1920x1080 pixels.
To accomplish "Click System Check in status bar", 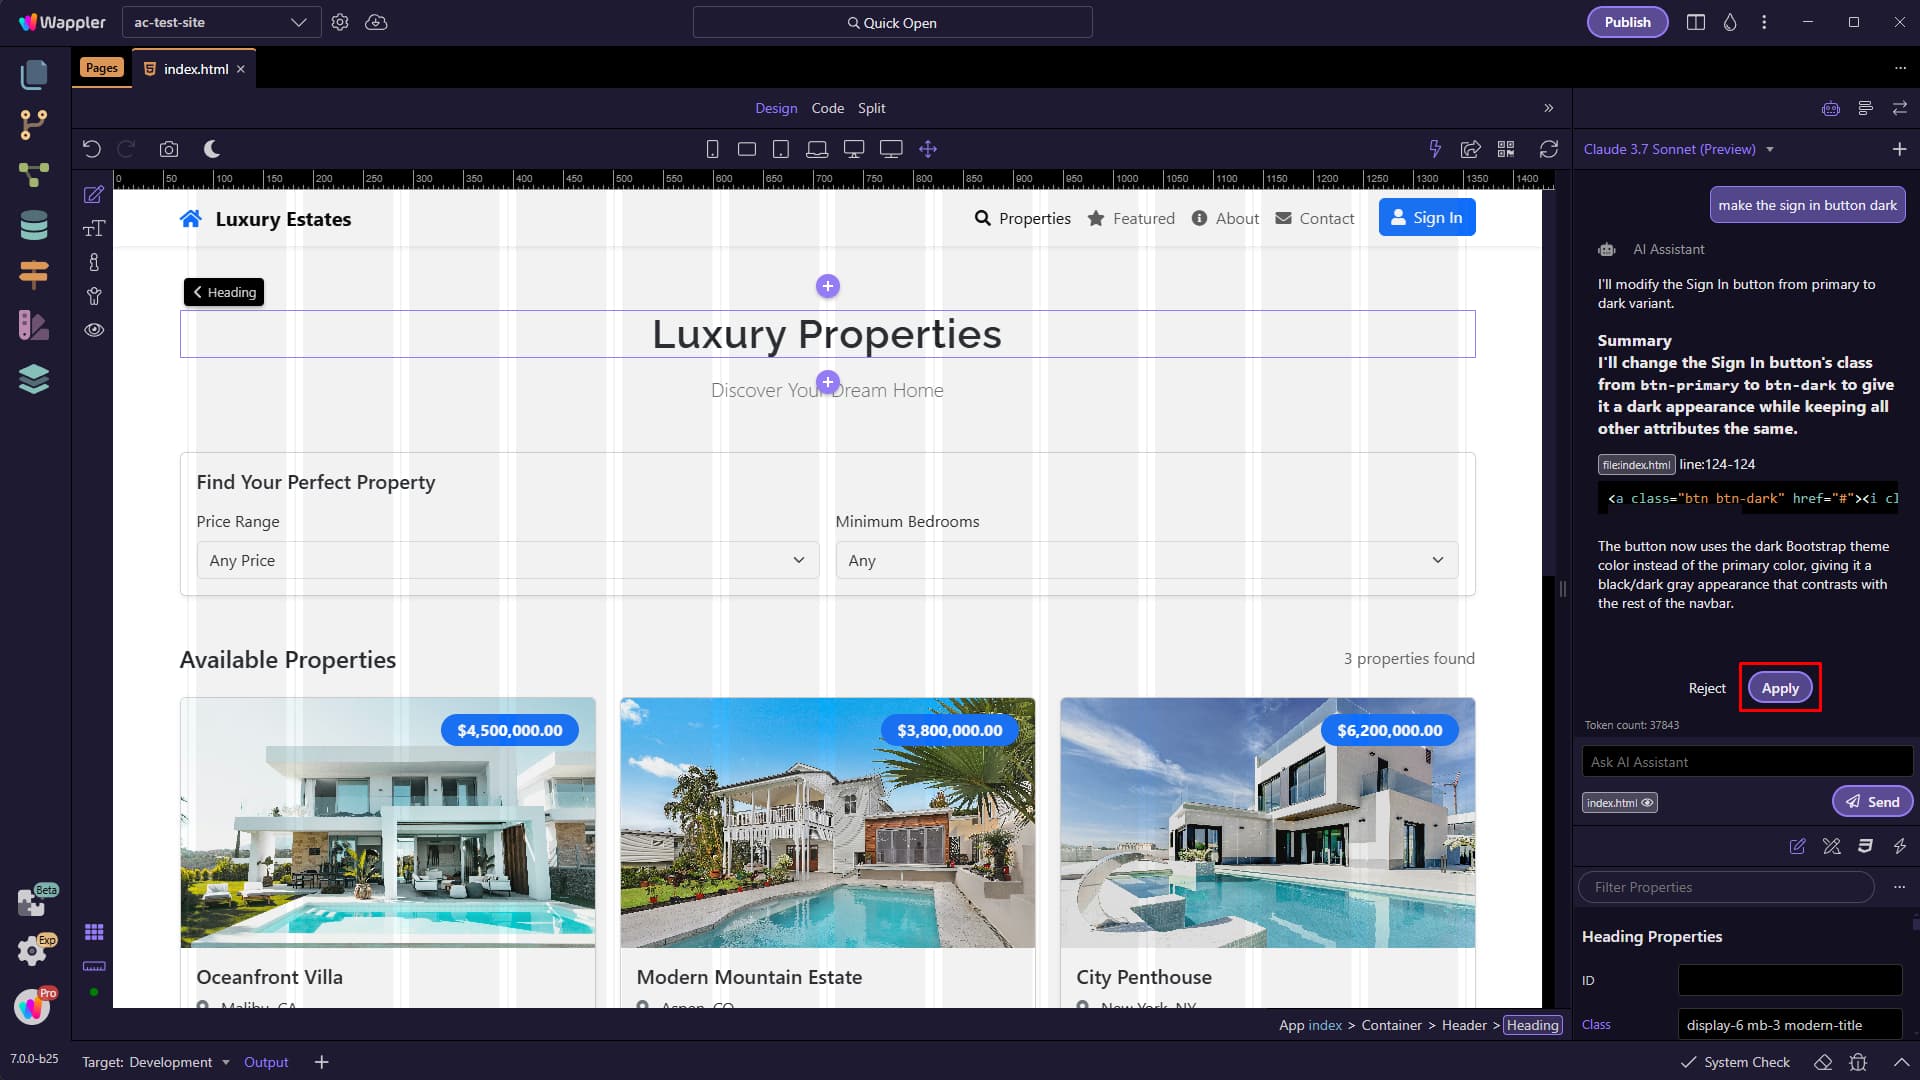I will 1735,1062.
